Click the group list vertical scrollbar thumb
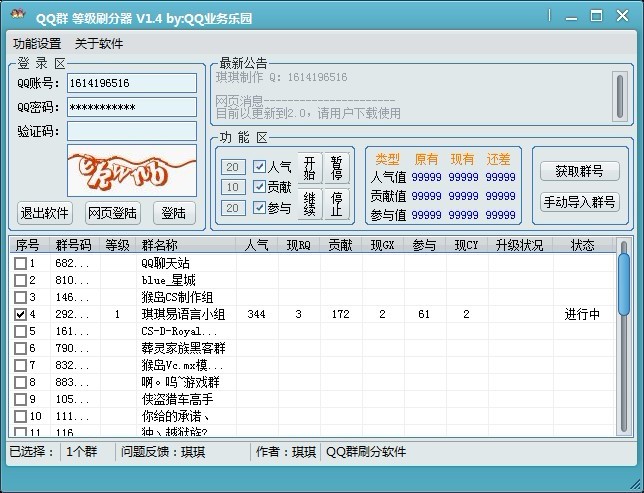 pos(624,284)
